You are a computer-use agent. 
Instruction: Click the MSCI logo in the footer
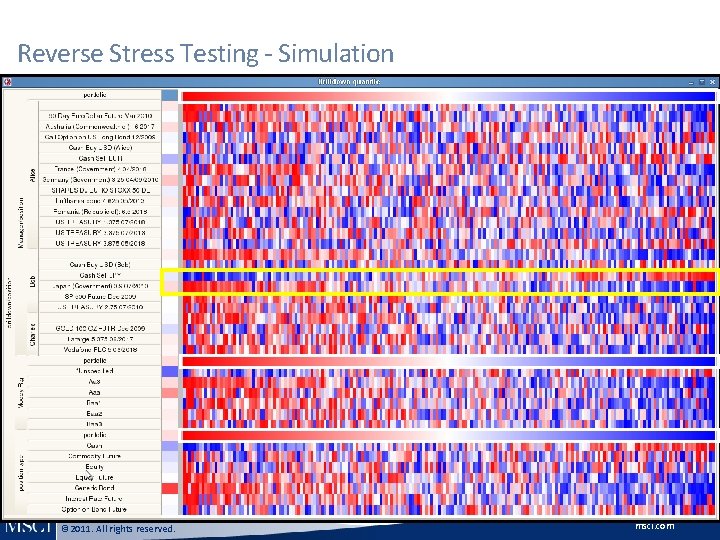coord(28,527)
